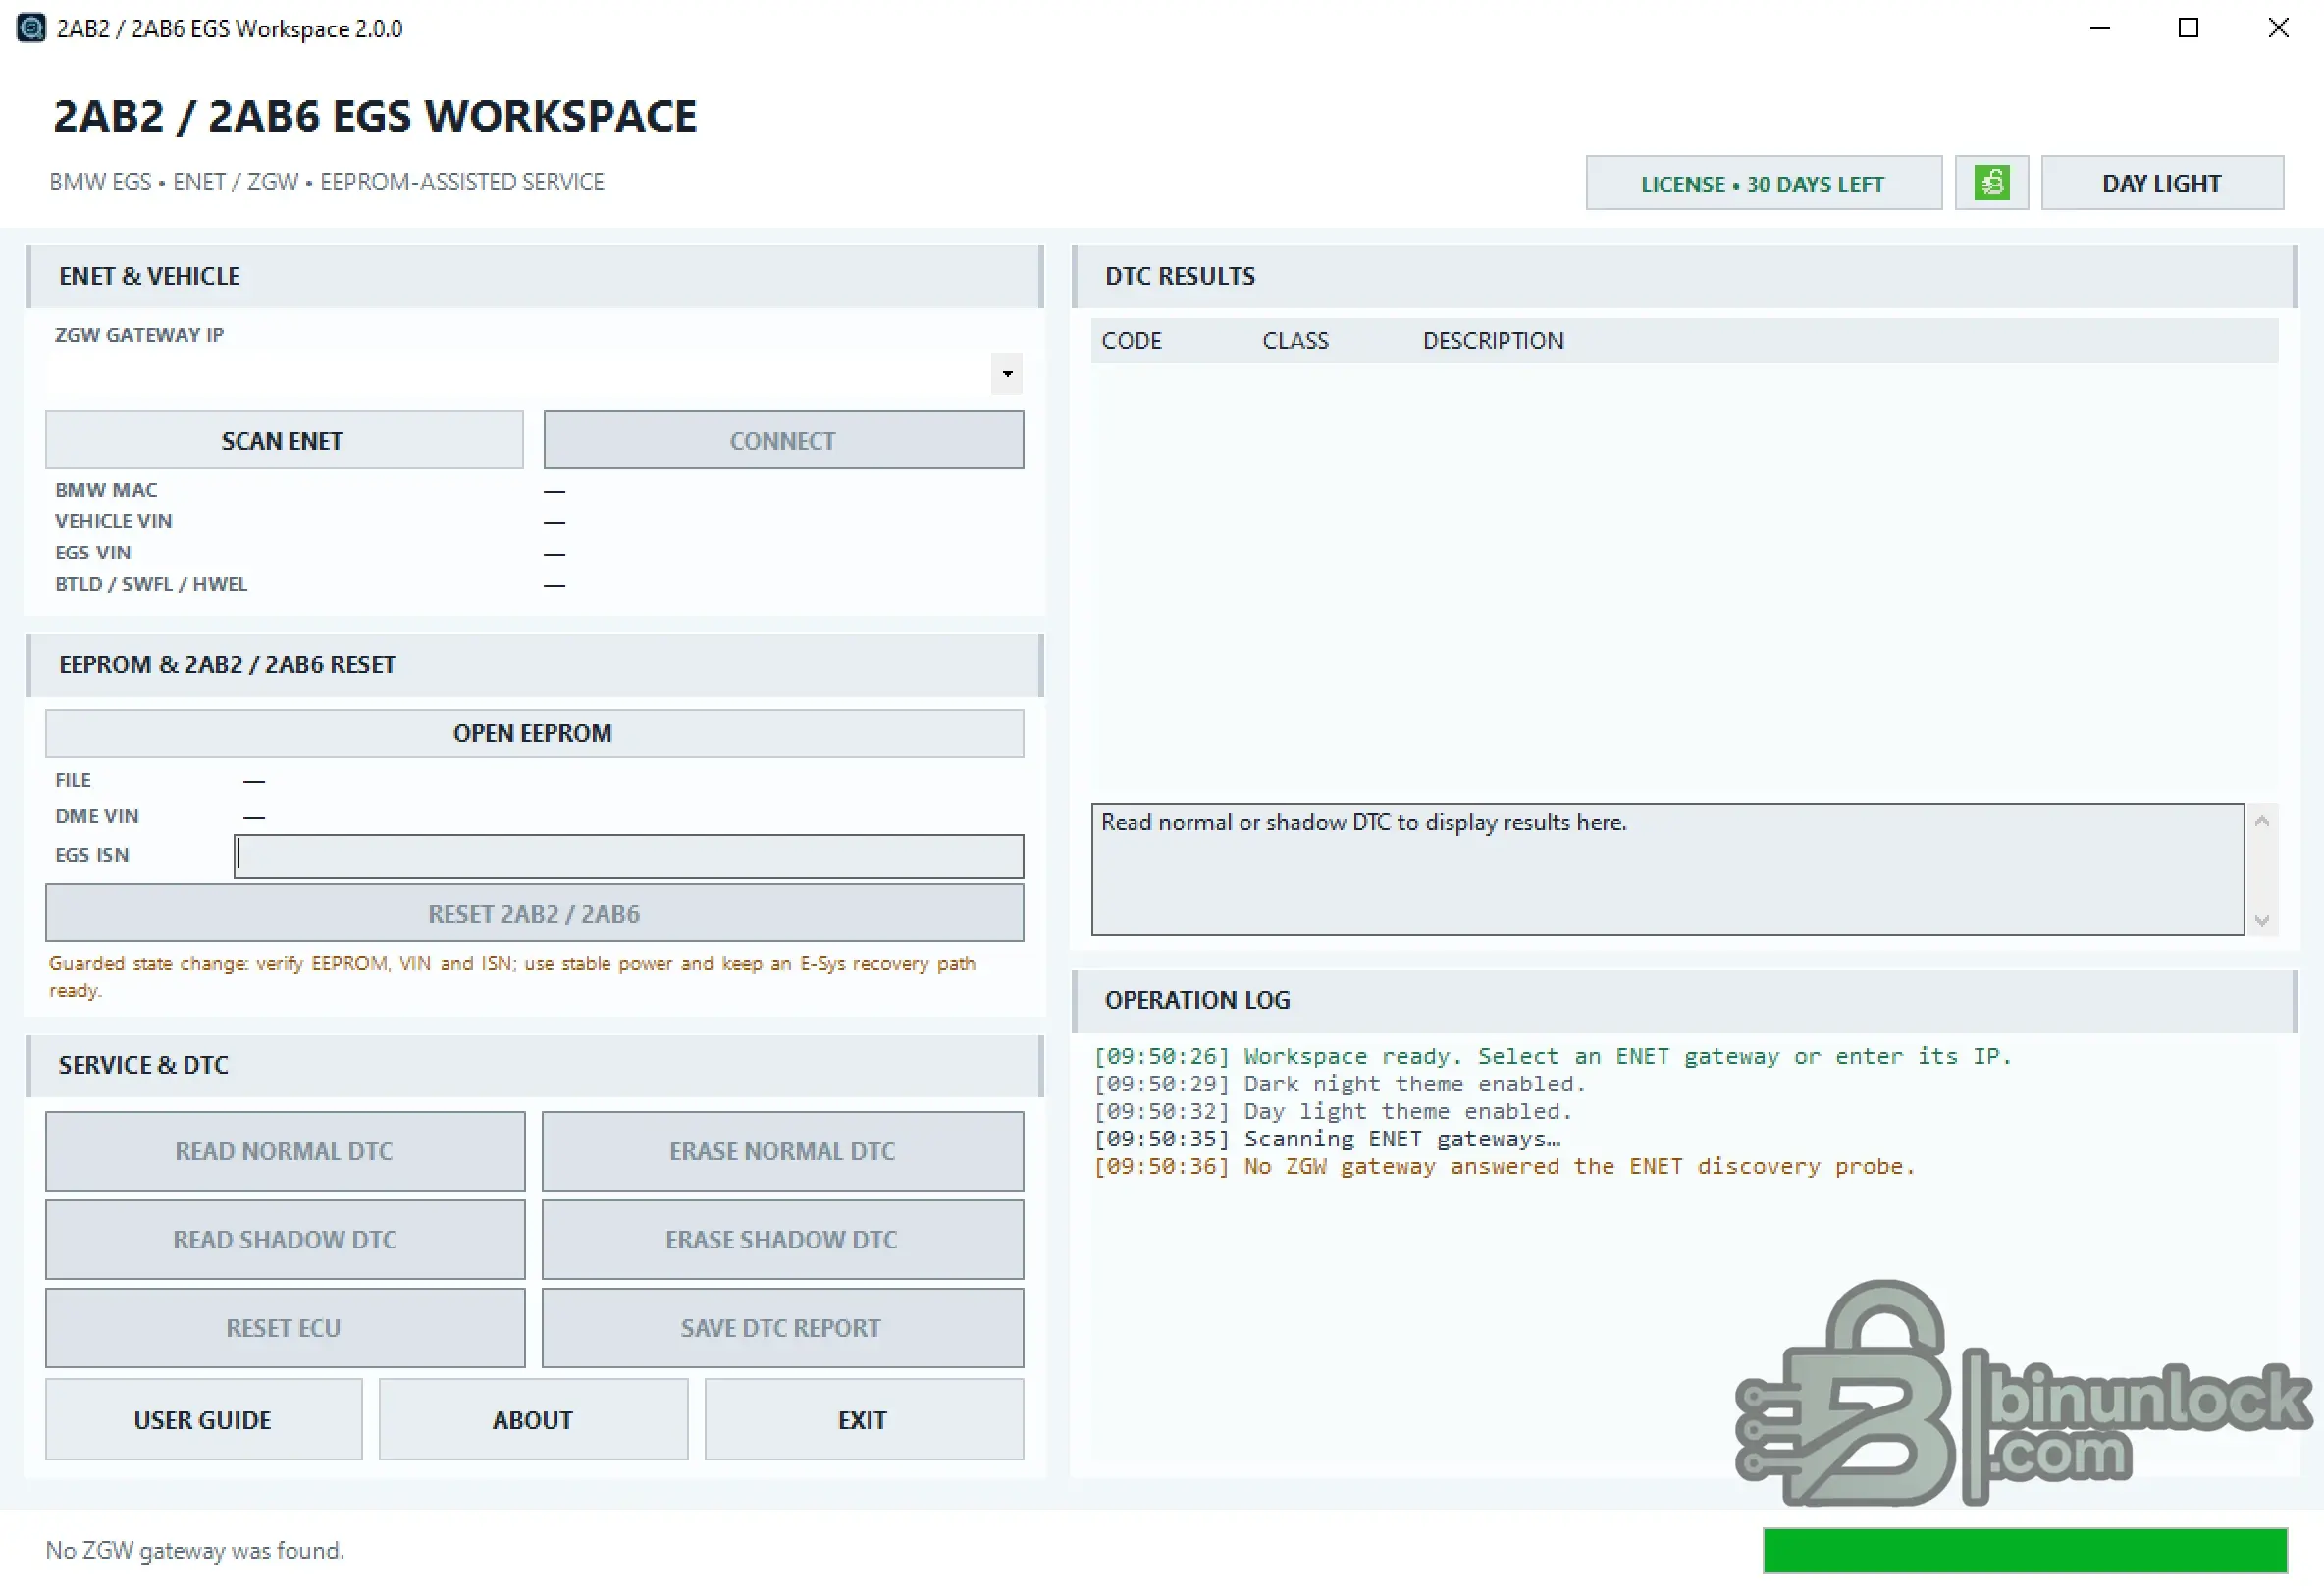Click the VEHICLE VIN label
The image size is (2324, 1592).
[x=113, y=521]
